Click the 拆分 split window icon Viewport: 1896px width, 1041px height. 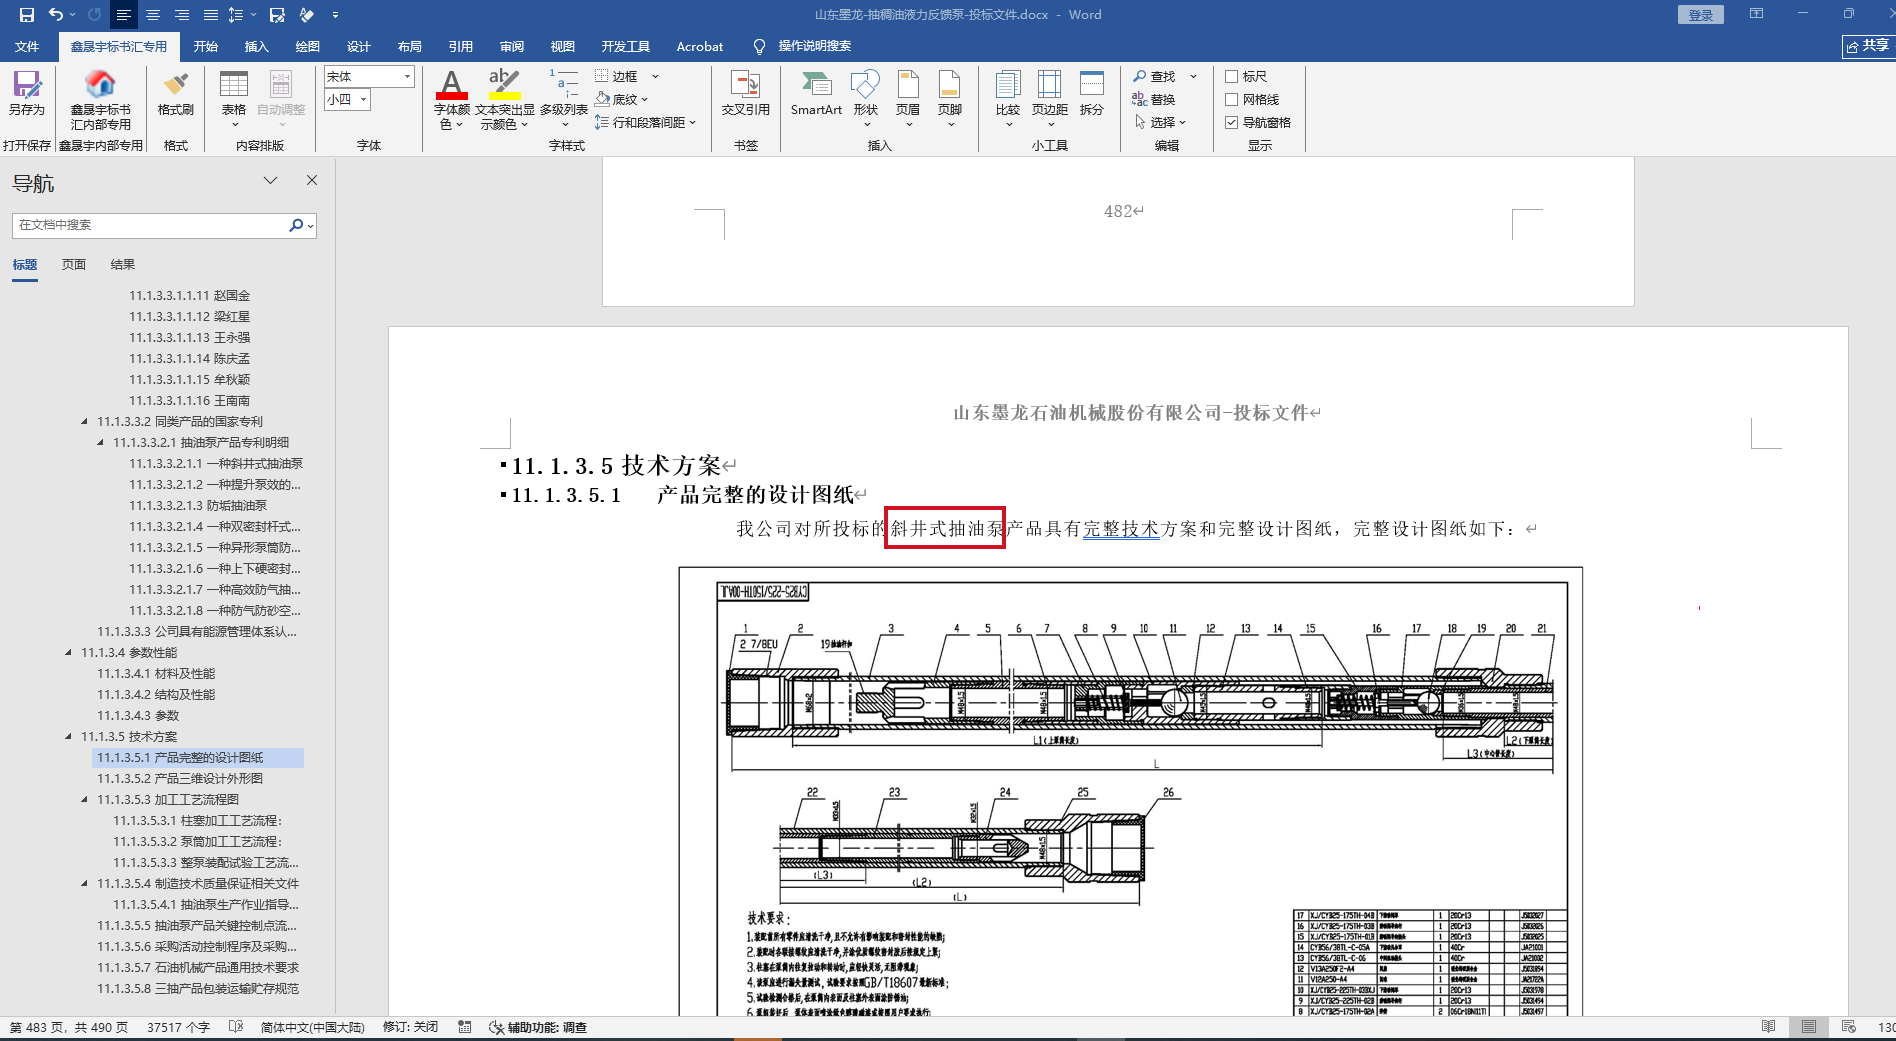(1092, 93)
